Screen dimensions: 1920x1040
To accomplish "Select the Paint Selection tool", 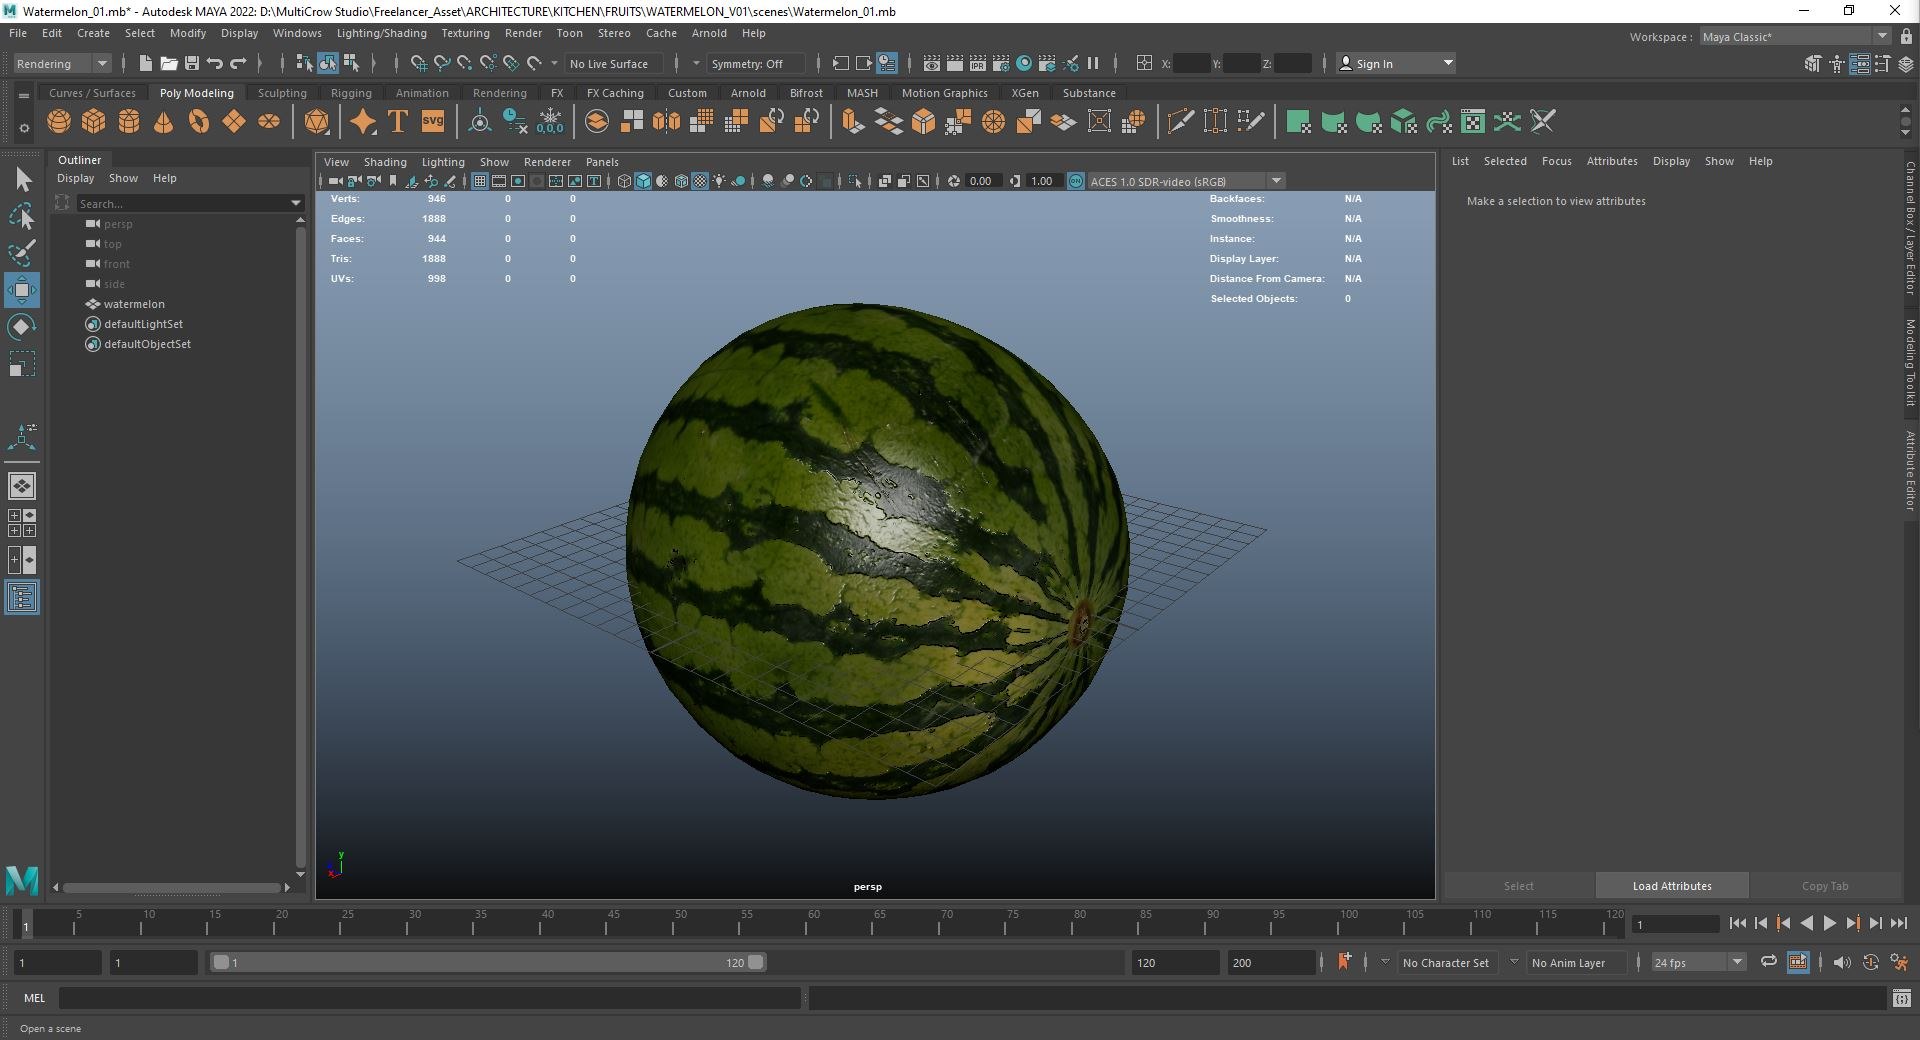I will (22, 251).
